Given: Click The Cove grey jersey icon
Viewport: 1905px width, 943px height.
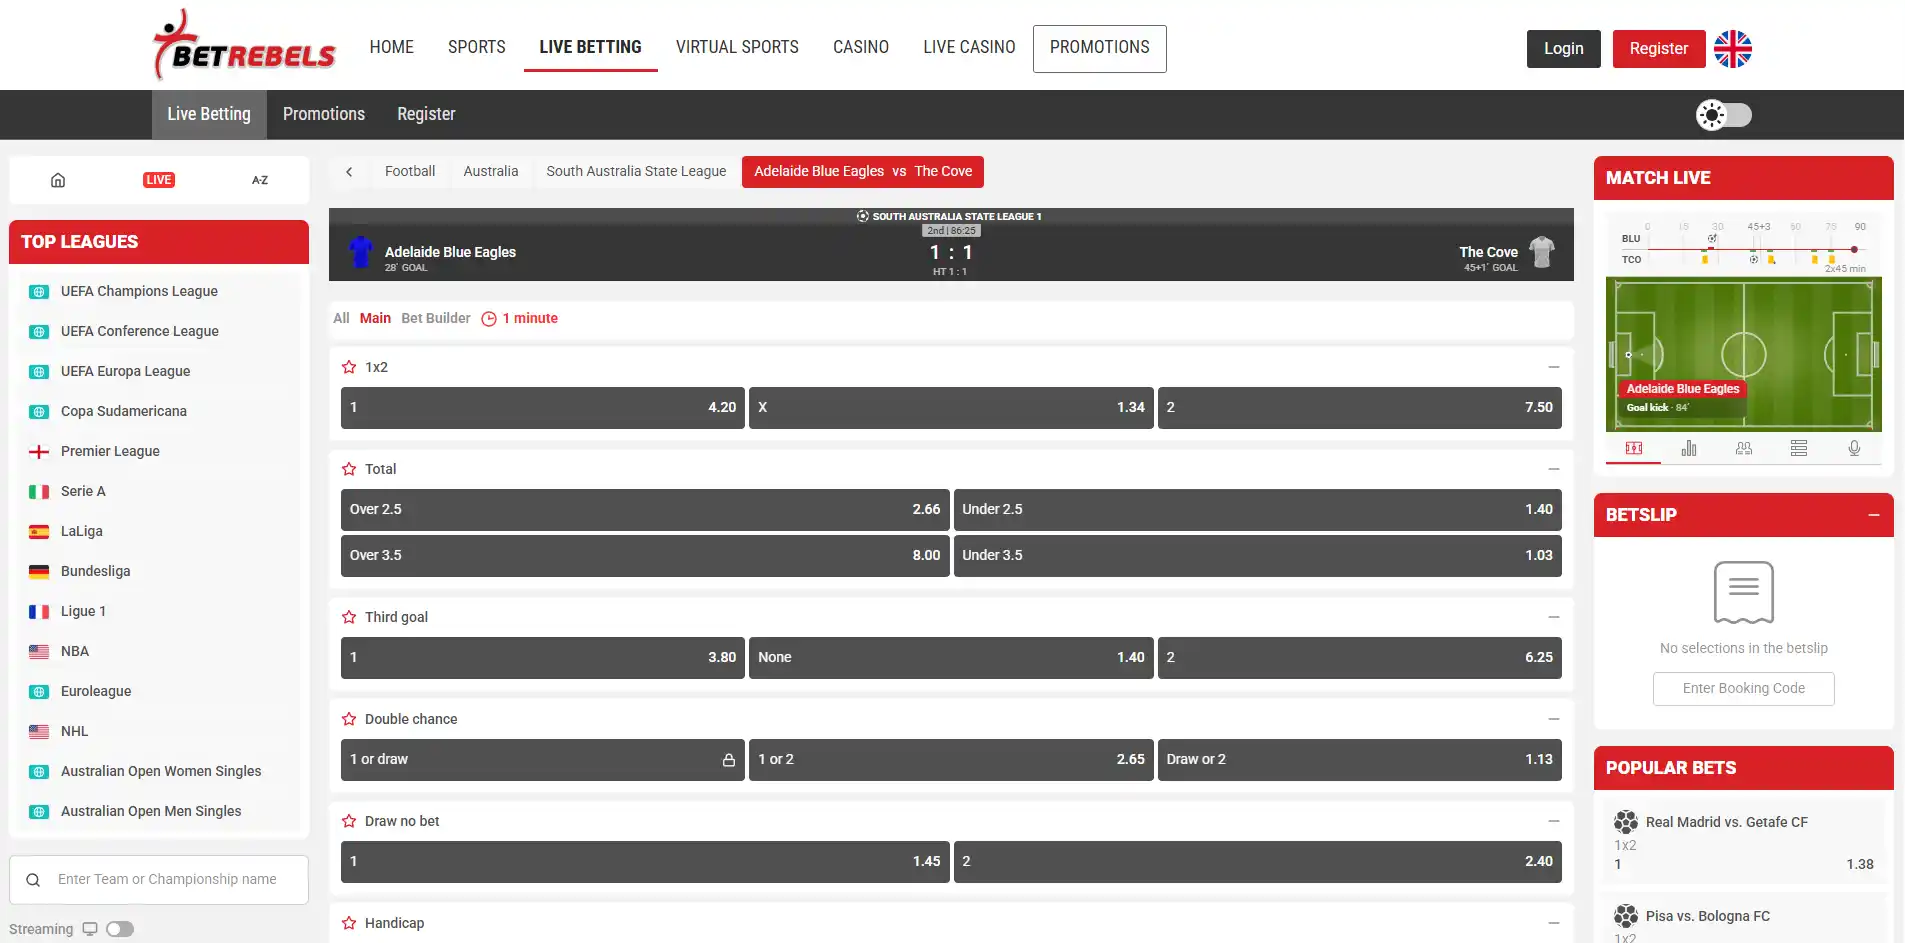Looking at the screenshot, I should (1542, 252).
